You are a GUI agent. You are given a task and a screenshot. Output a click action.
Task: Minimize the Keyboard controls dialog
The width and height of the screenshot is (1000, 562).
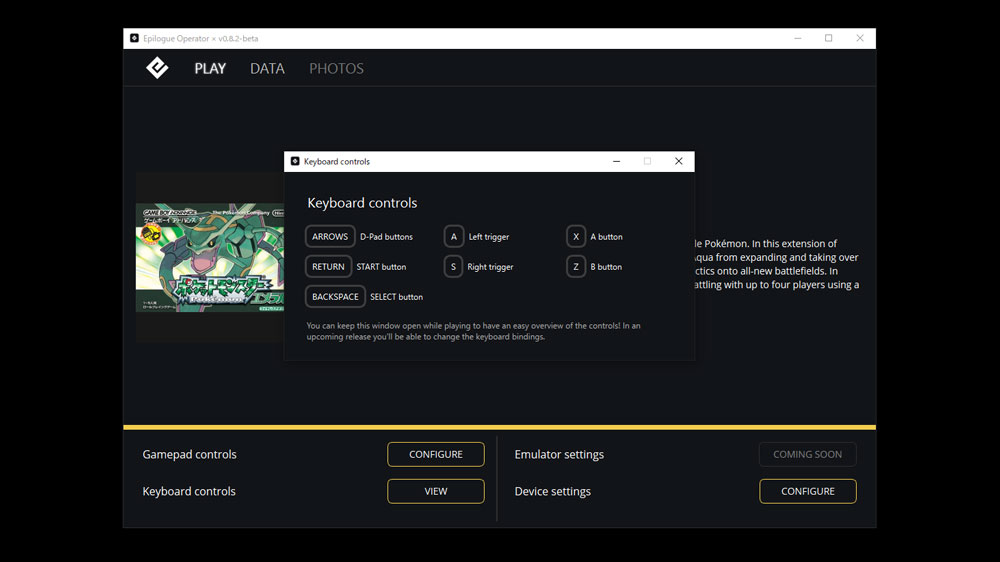point(616,161)
